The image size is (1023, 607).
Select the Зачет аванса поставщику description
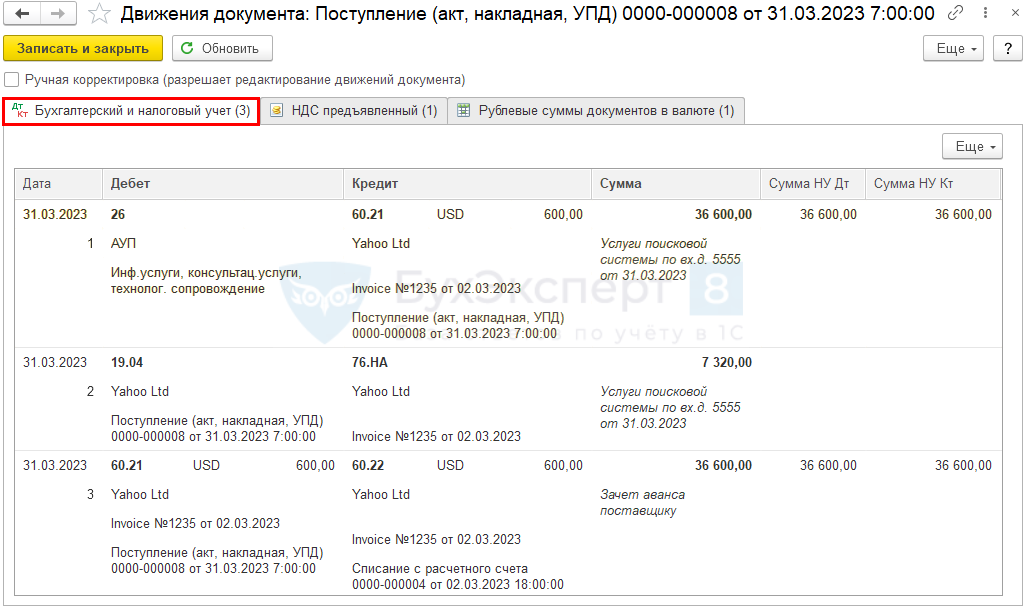coord(643,503)
